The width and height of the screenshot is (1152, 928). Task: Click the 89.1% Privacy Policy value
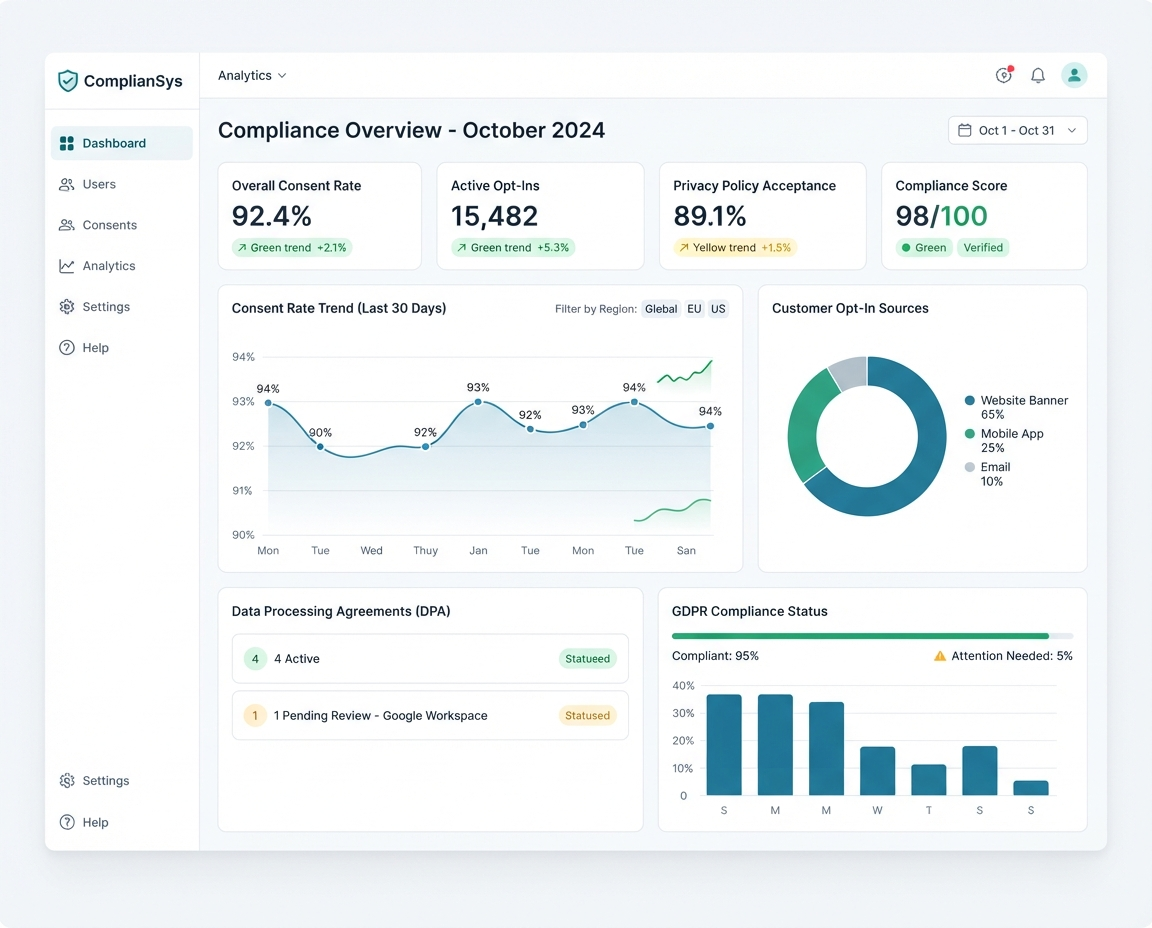pos(710,216)
